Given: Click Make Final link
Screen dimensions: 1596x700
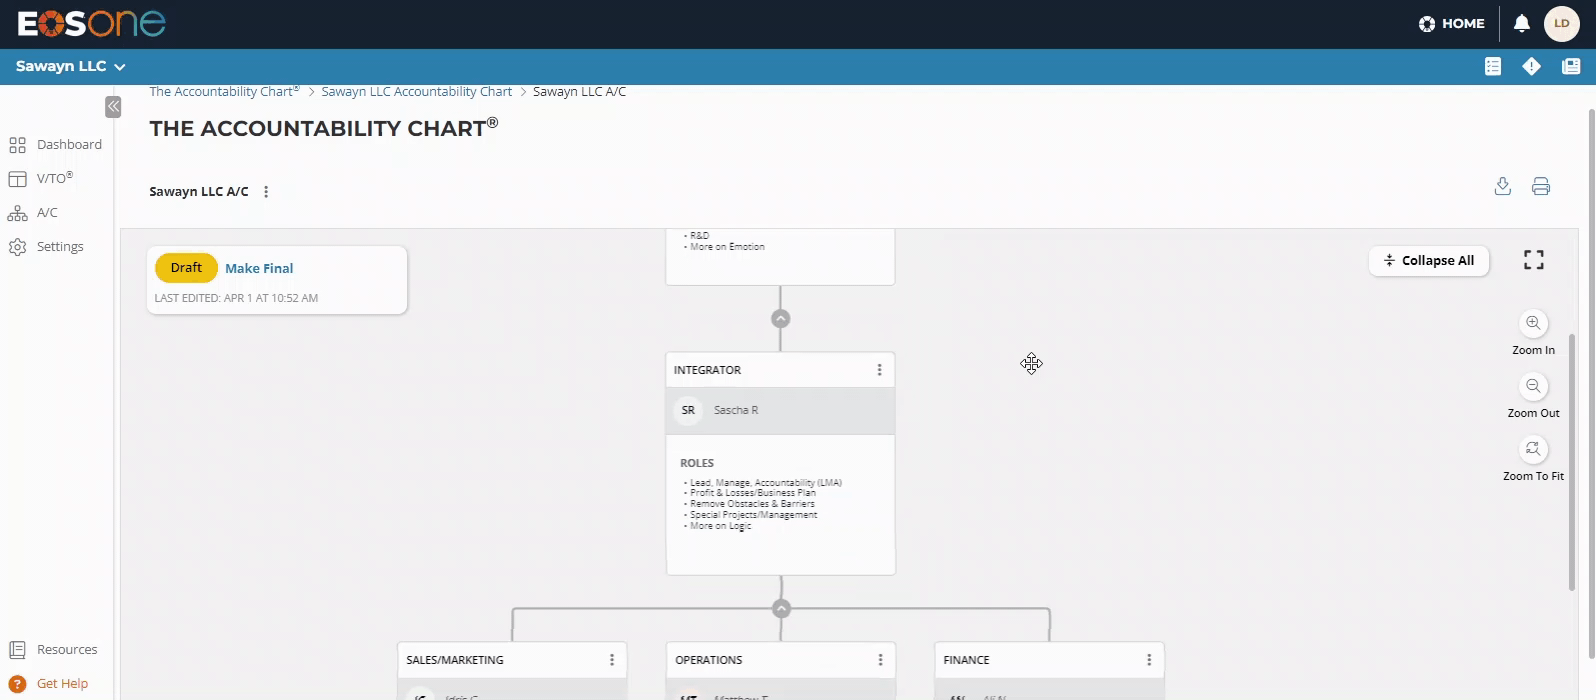Looking at the screenshot, I should 259,268.
